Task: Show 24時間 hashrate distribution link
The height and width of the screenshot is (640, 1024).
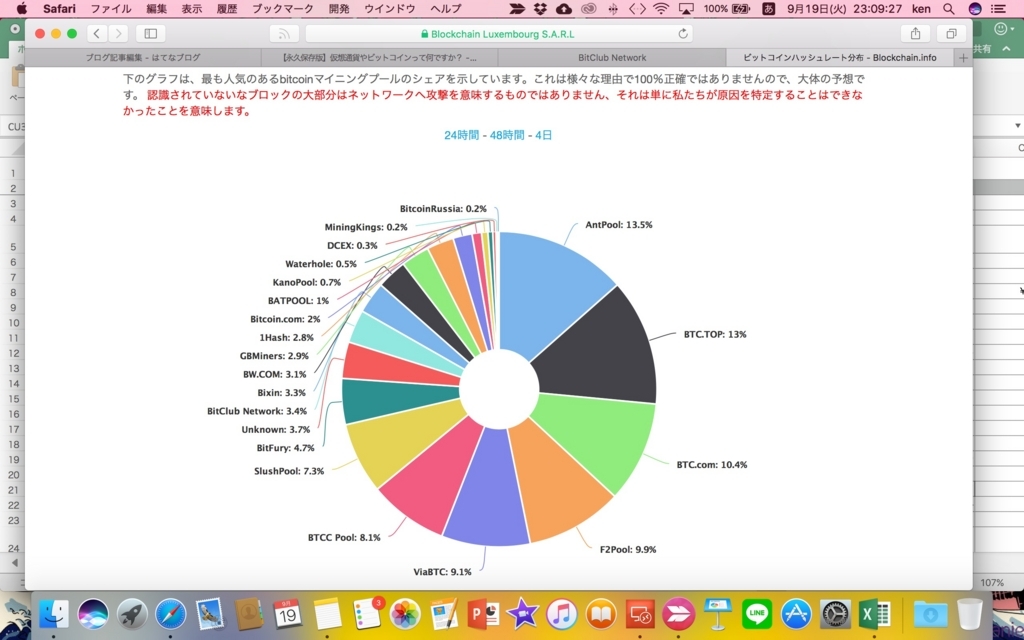Action: [x=462, y=135]
